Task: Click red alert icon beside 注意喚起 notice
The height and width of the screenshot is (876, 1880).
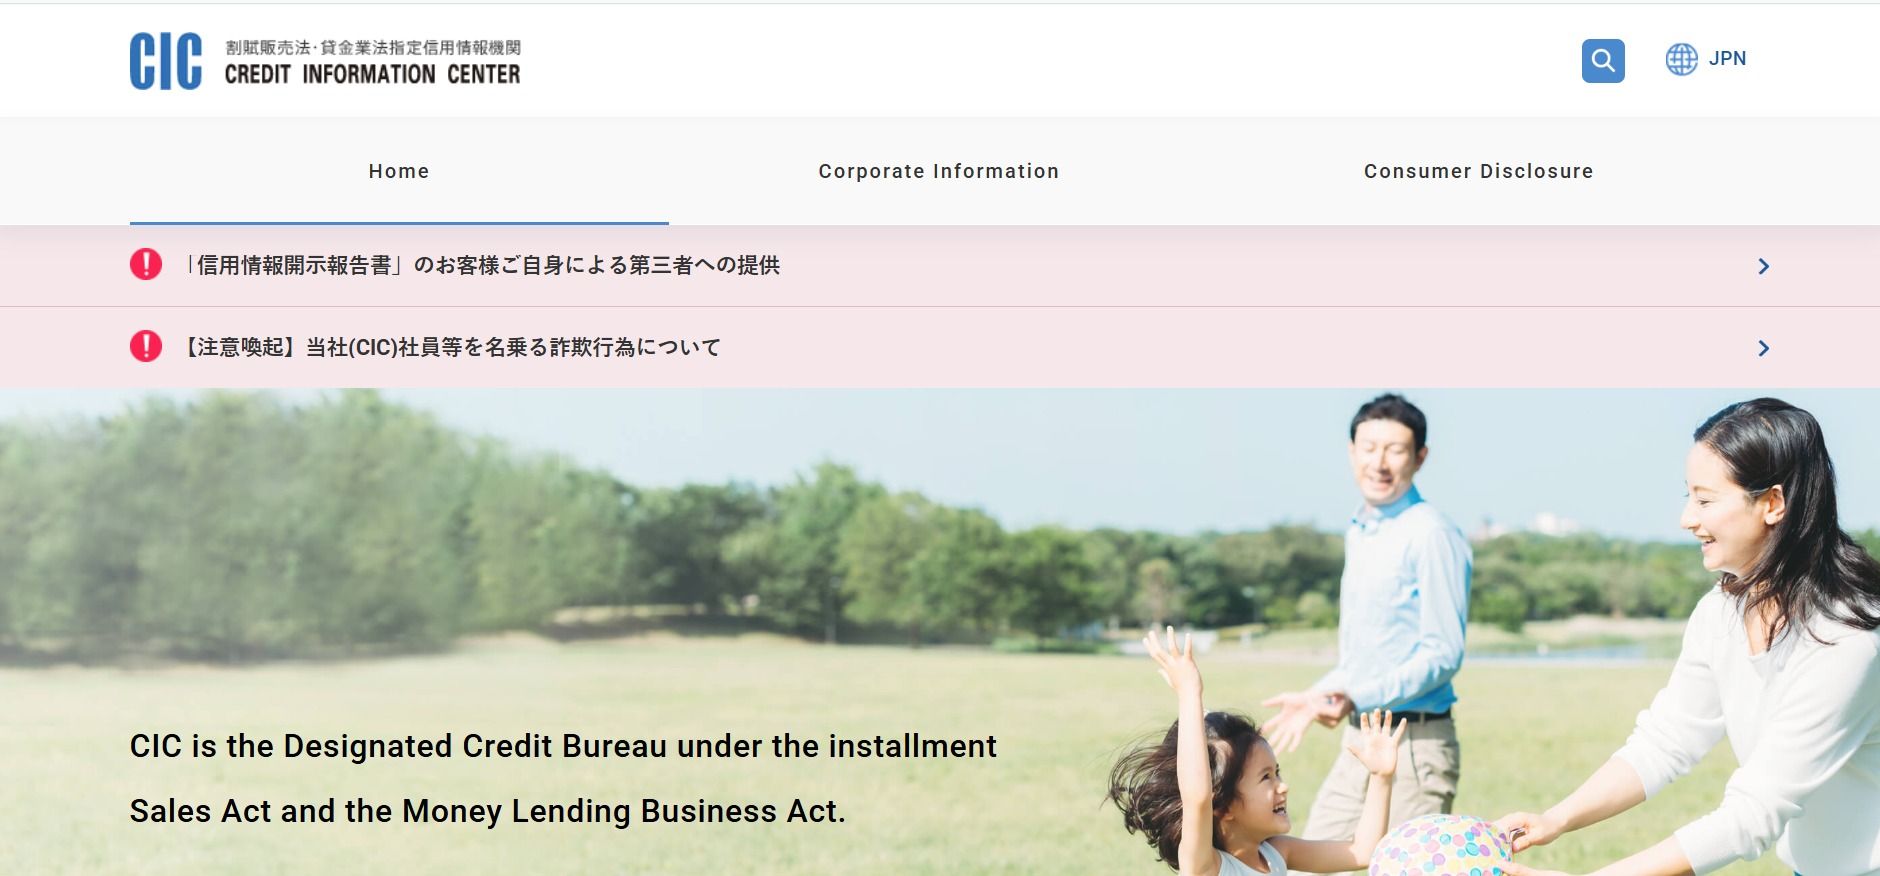Action: click(x=146, y=346)
